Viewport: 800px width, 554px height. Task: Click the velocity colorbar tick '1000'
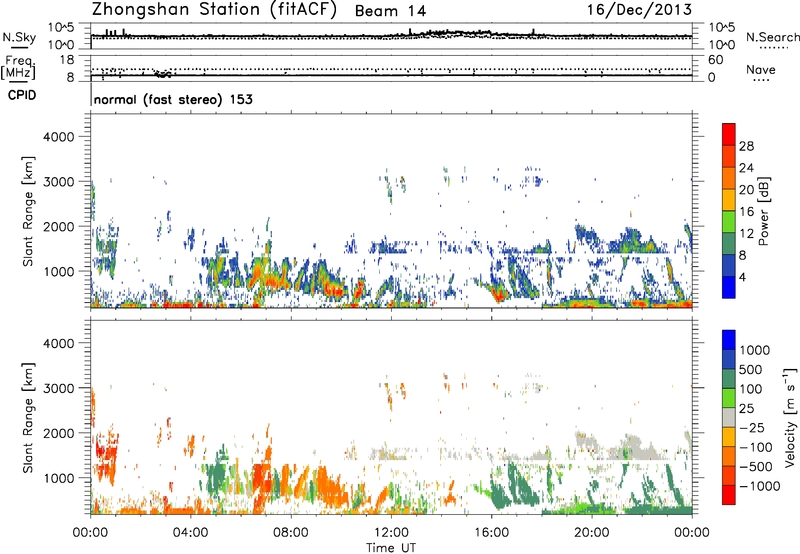(x=755, y=350)
